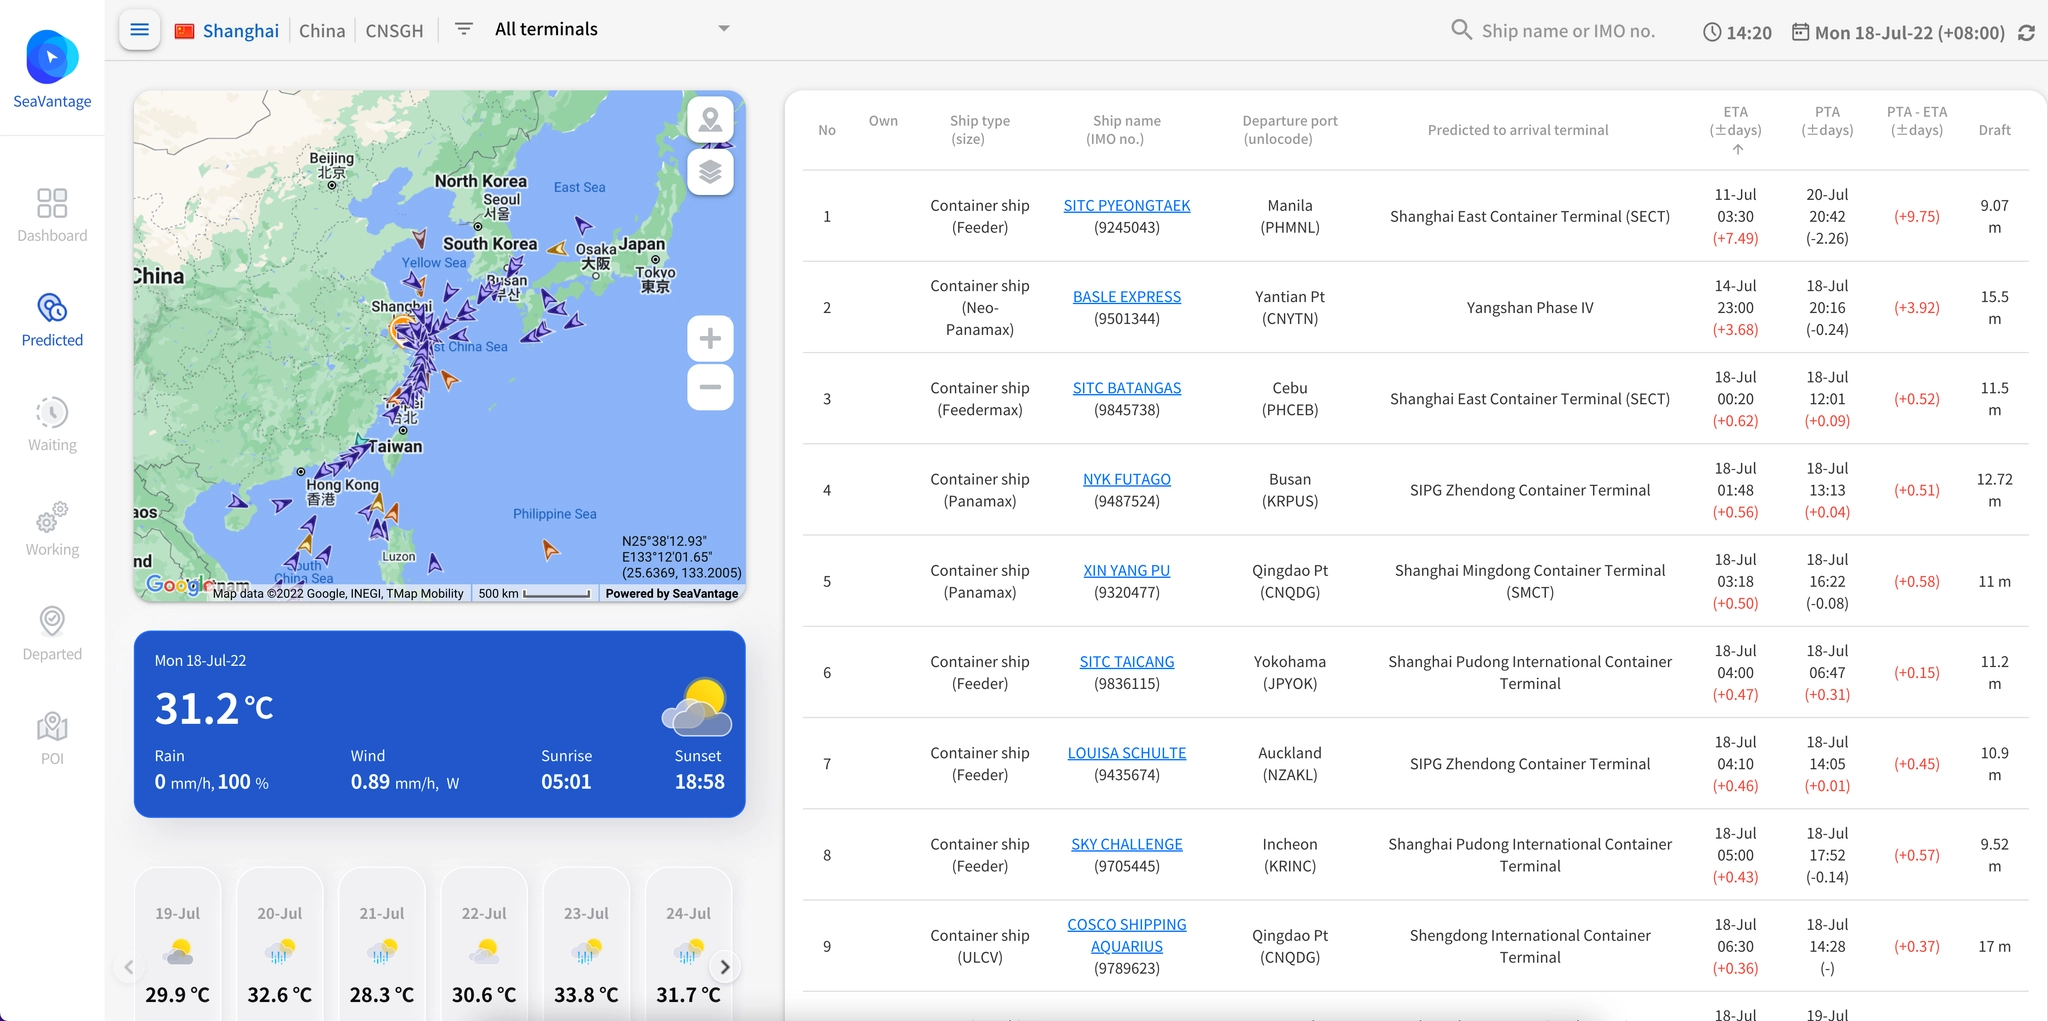Open the POI sidebar section
The height and width of the screenshot is (1021, 2048).
click(52, 739)
